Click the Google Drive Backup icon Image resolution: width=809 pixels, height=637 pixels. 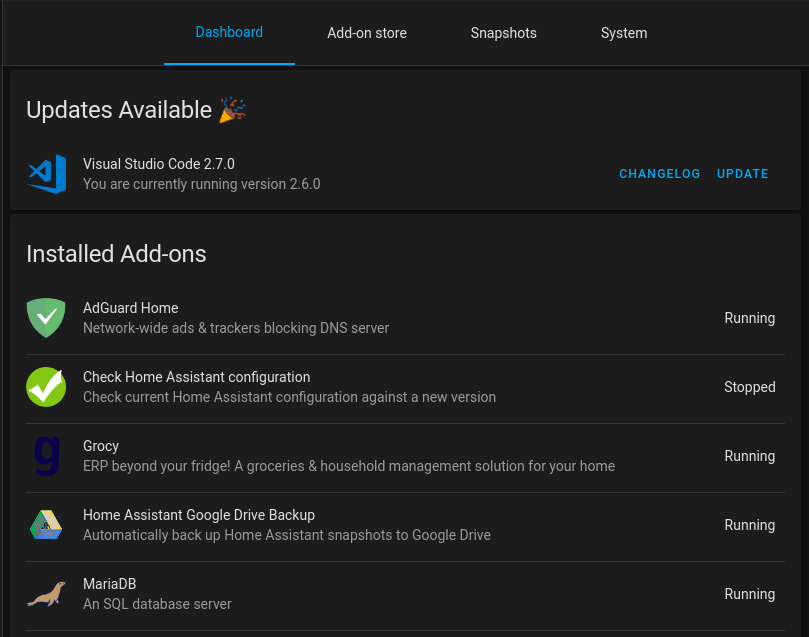tap(46, 525)
